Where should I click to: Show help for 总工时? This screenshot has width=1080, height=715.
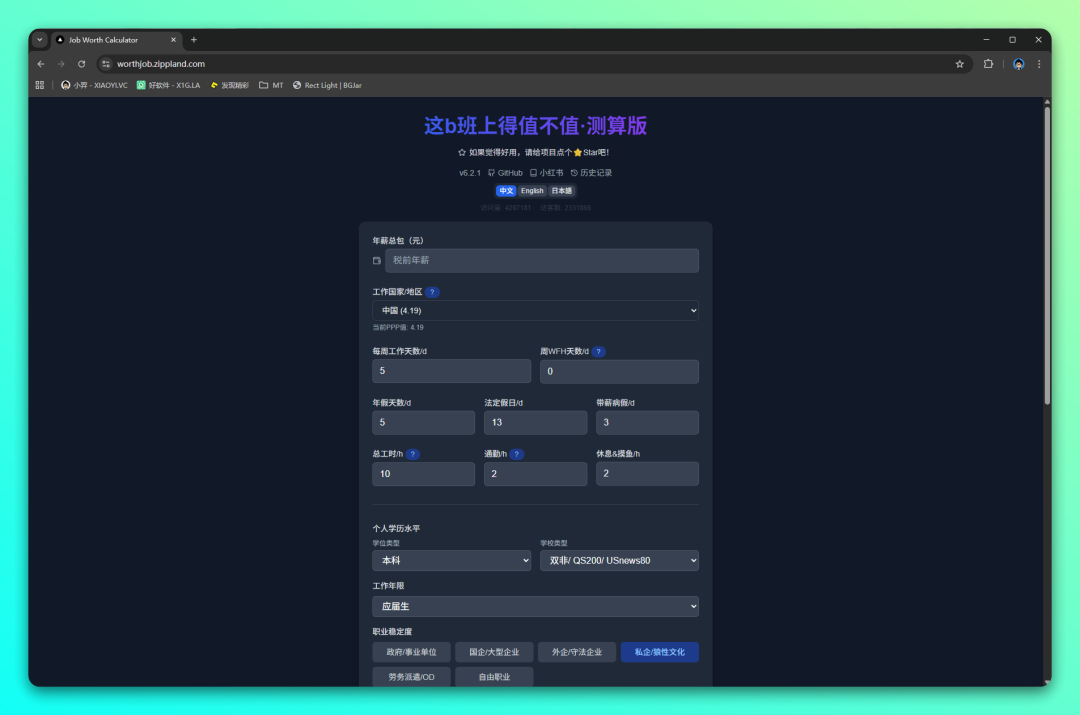coord(413,454)
